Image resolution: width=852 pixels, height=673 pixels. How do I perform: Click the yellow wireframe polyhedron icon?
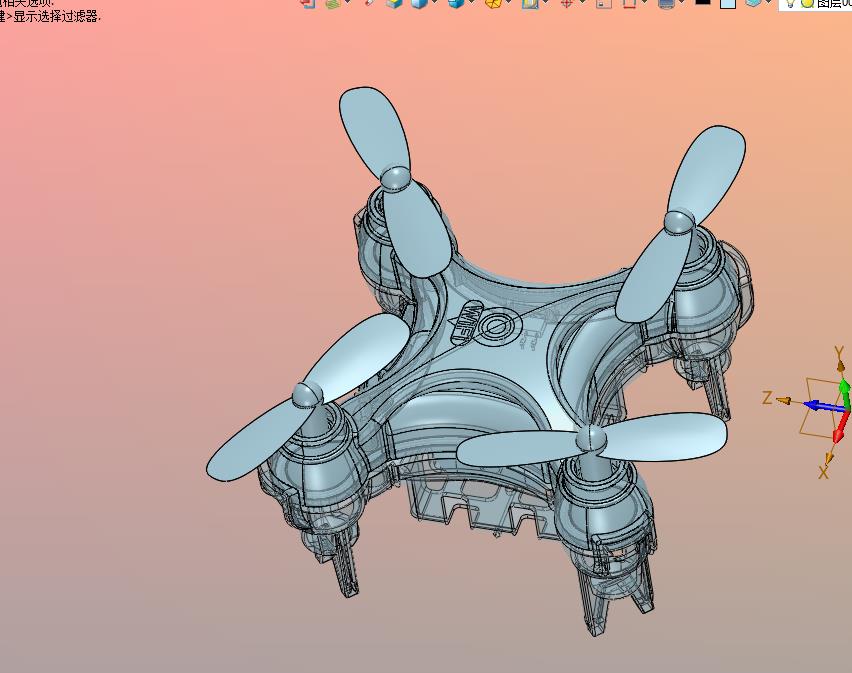(493, 3)
